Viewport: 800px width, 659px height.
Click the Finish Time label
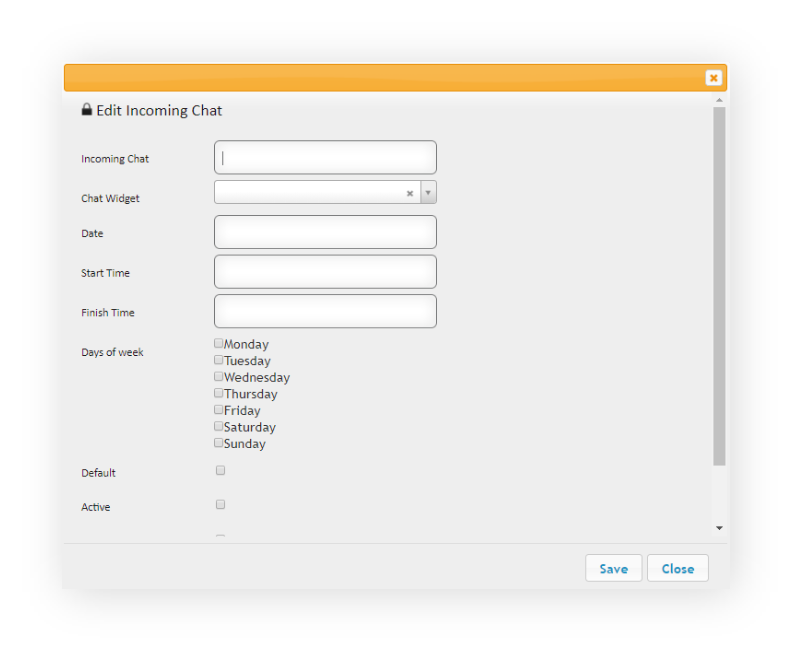[108, 312]
